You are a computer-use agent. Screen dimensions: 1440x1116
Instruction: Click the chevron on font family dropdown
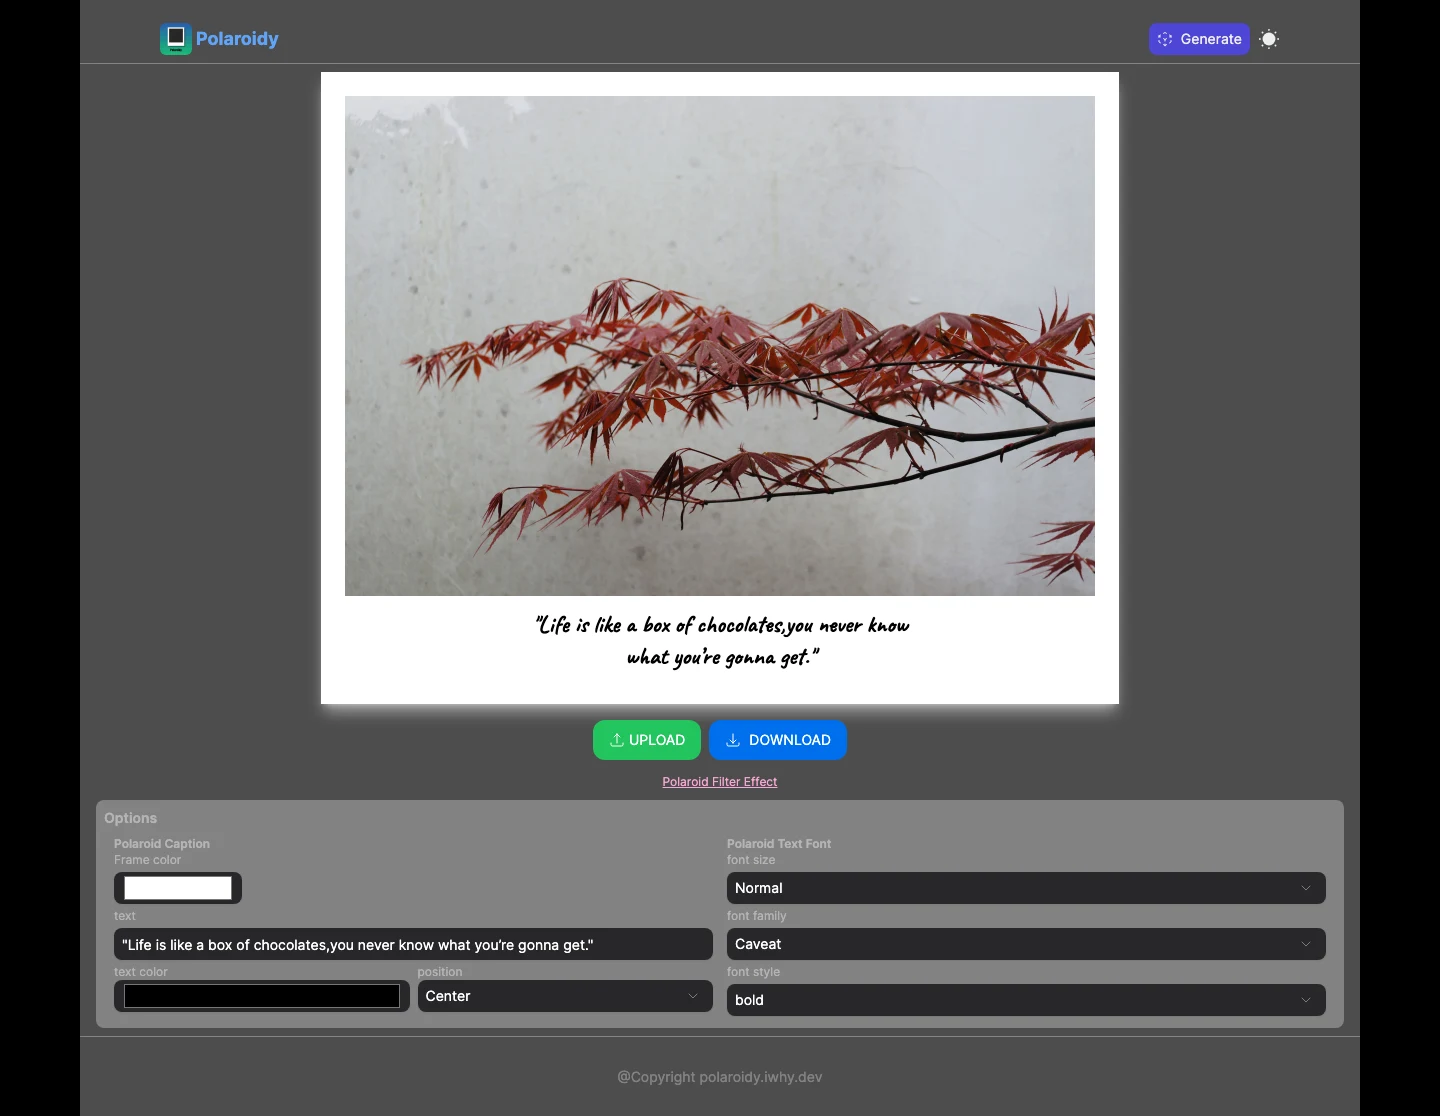click(x=1306, y=944)
